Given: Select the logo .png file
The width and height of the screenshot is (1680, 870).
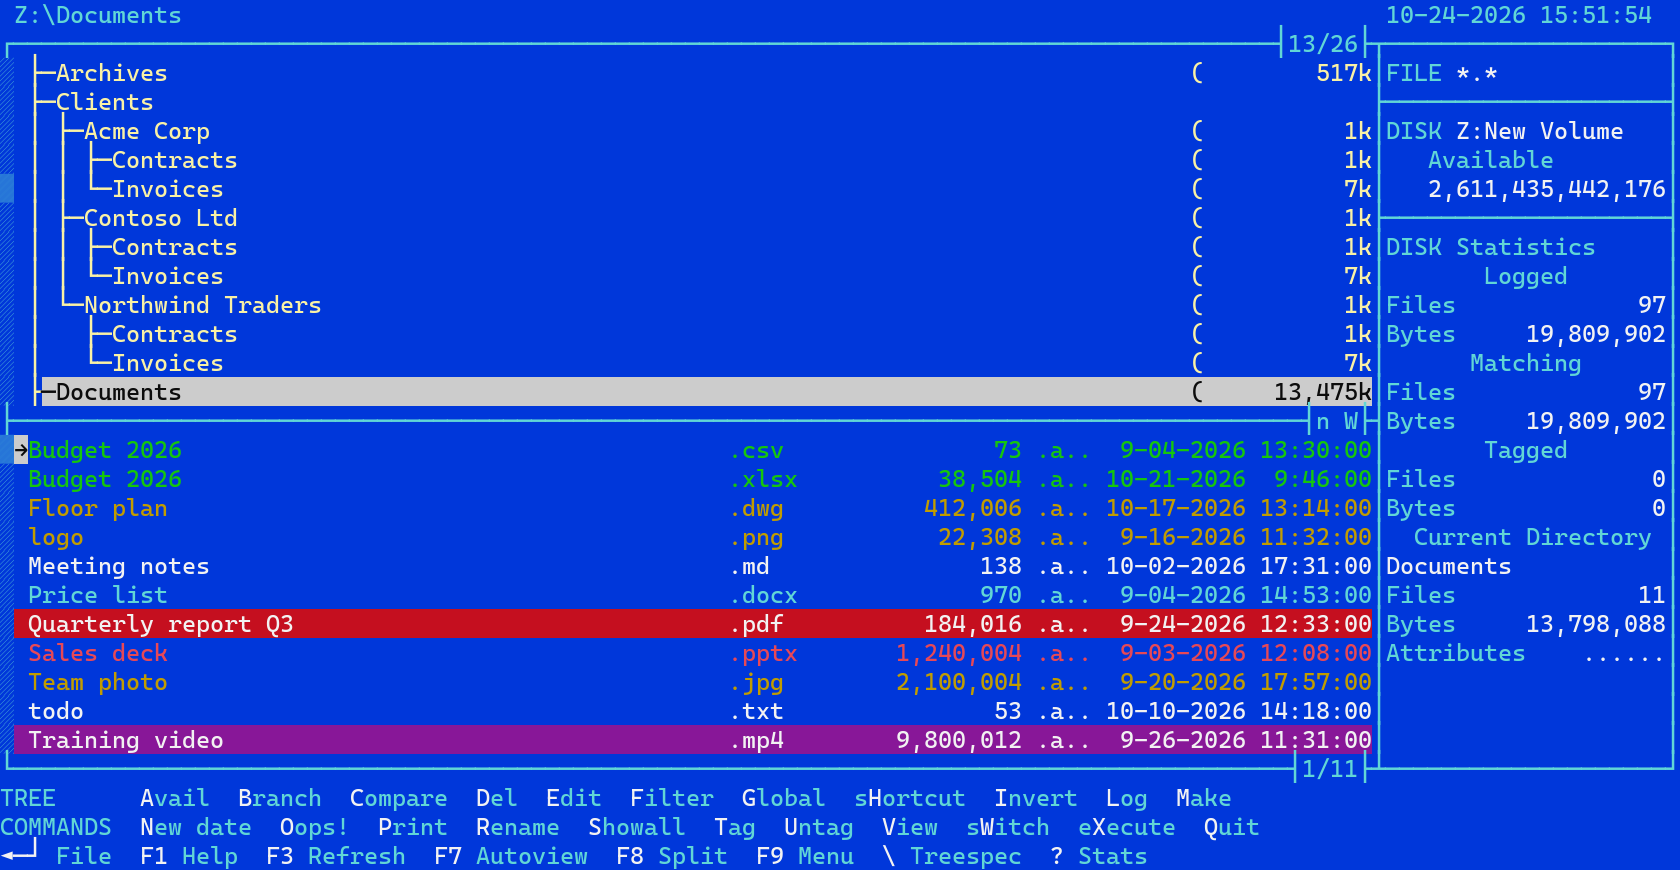Looking at the screenshot, I should (692, 537).
